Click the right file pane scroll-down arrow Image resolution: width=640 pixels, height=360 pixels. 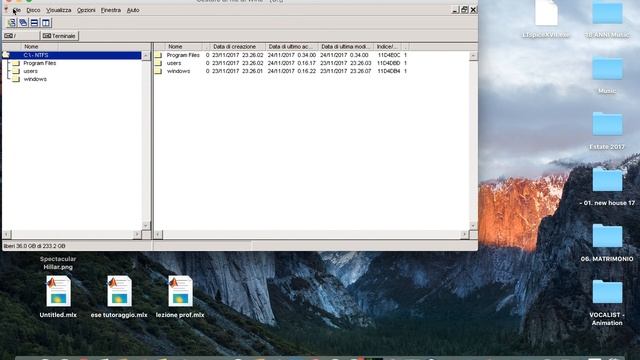pos(473,225)
